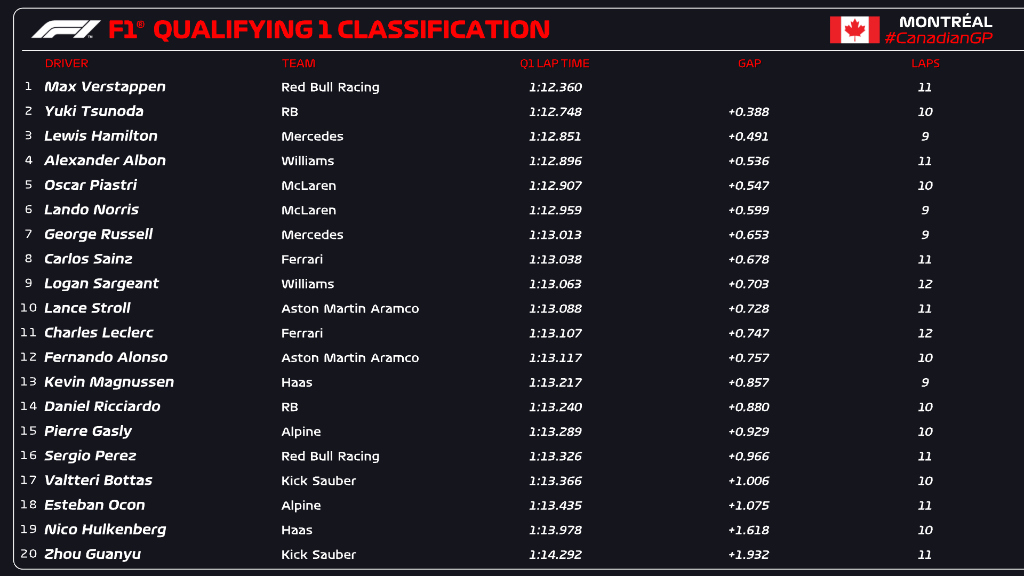Click the MONTRÉAL location label
The height and width of the screenshot is (576, 1024).
click(x=946, y=22)
